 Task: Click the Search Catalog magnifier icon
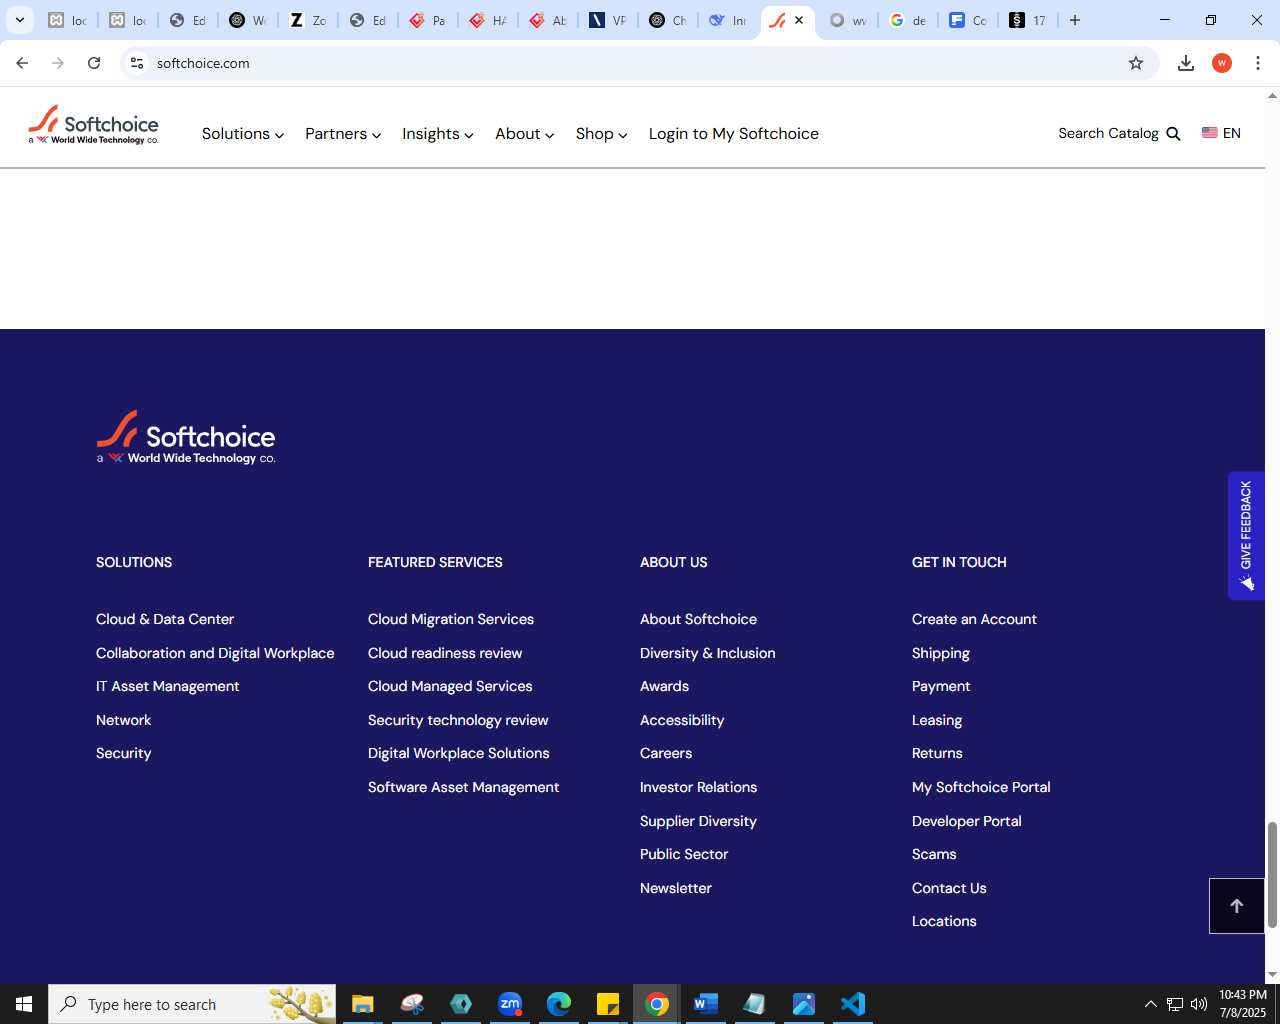1174,134
